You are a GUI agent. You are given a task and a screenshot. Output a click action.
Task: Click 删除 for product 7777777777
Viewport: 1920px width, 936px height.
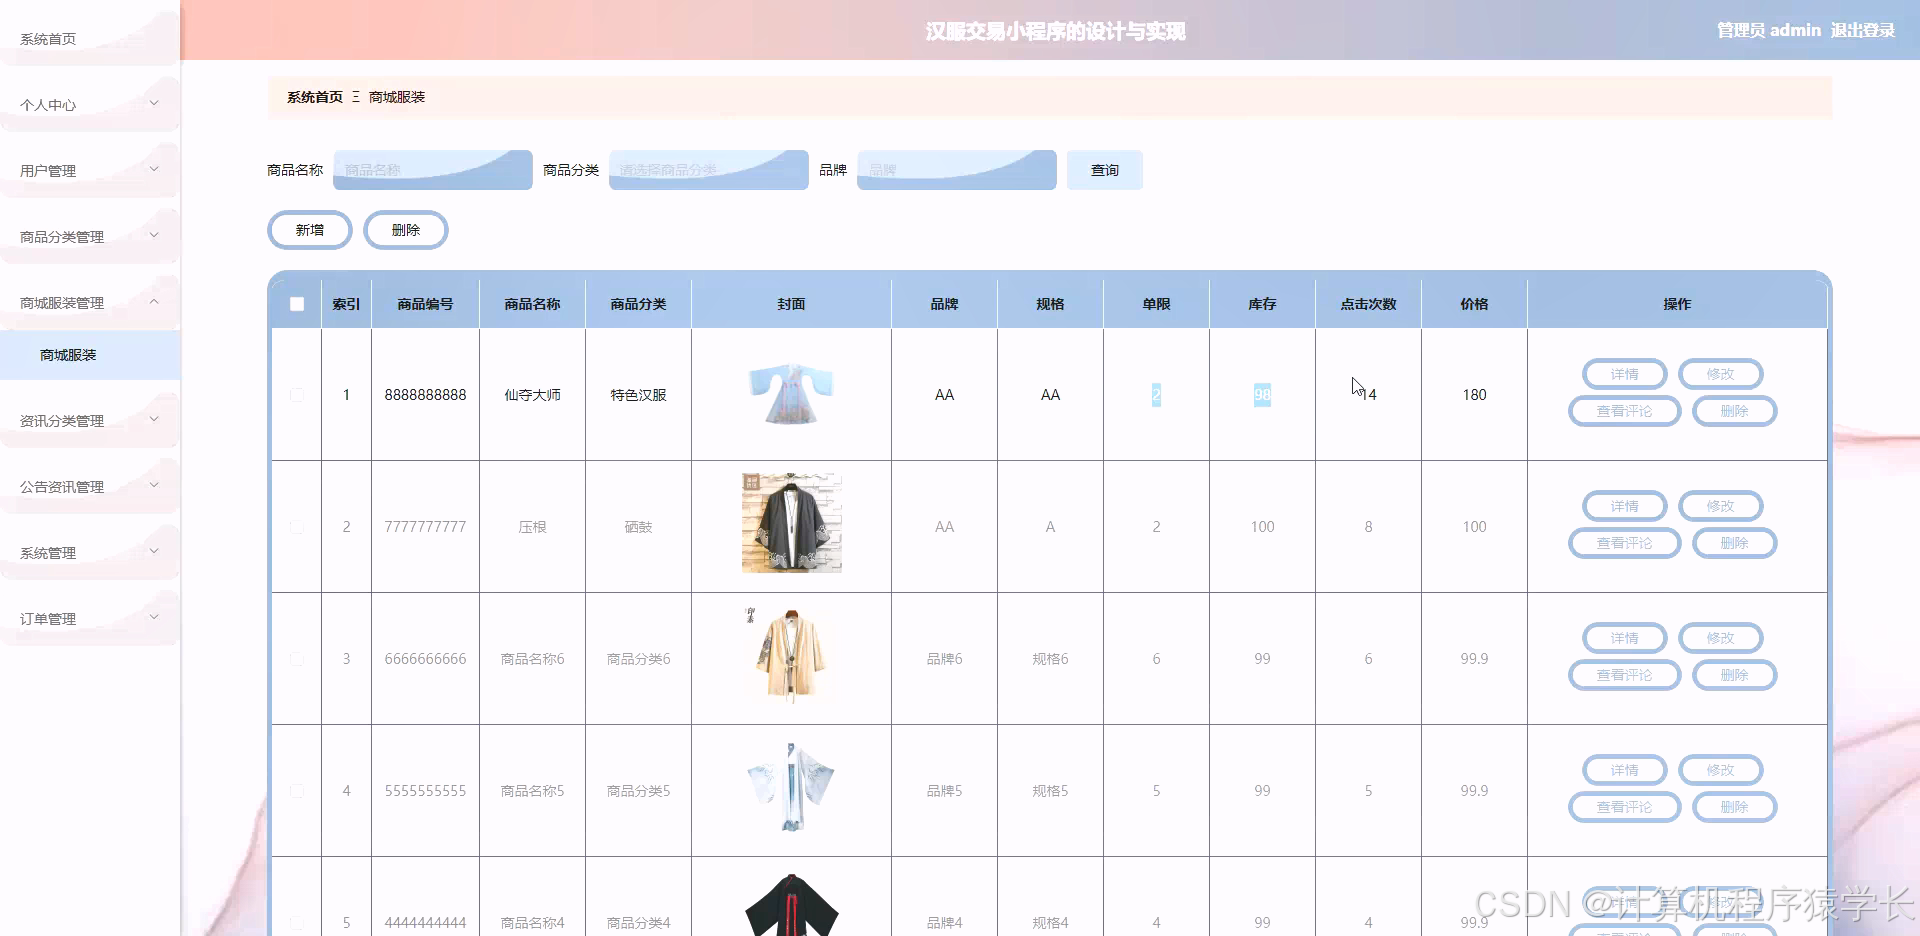click(1734, 543)
